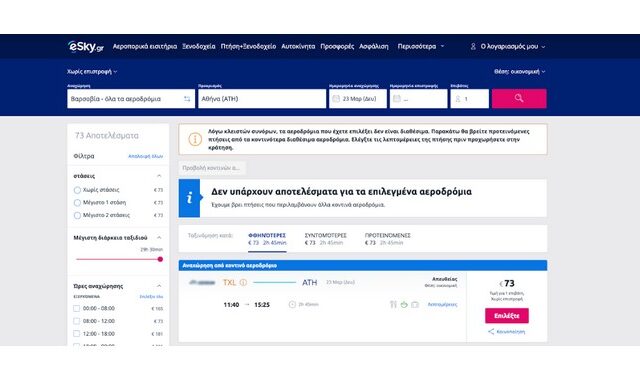The image size is (640, 380).
Task: Click the '73 Αποτελέσματα' results text
Action: (107, 136)
